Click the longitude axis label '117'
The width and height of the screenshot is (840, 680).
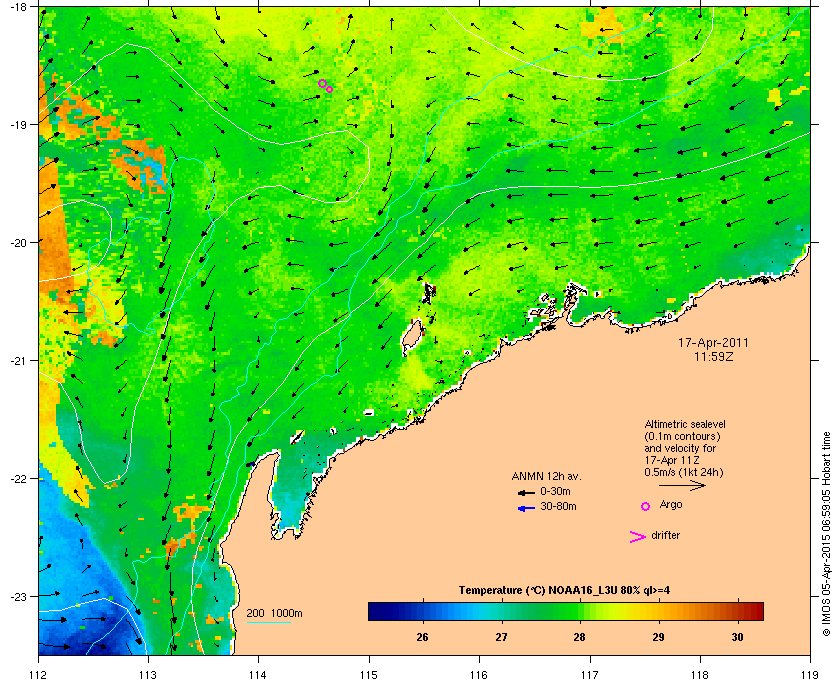click(x=590, y=675)
